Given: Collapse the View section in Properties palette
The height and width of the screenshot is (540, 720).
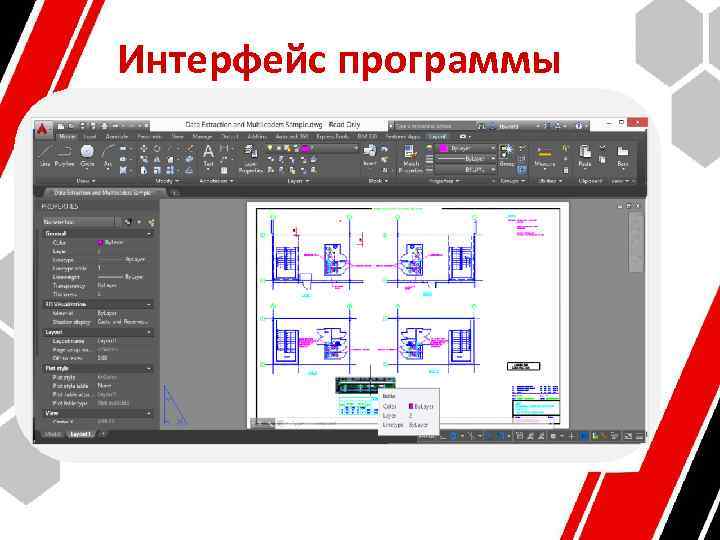Looking at the screenshot, I should coord(149,413).
